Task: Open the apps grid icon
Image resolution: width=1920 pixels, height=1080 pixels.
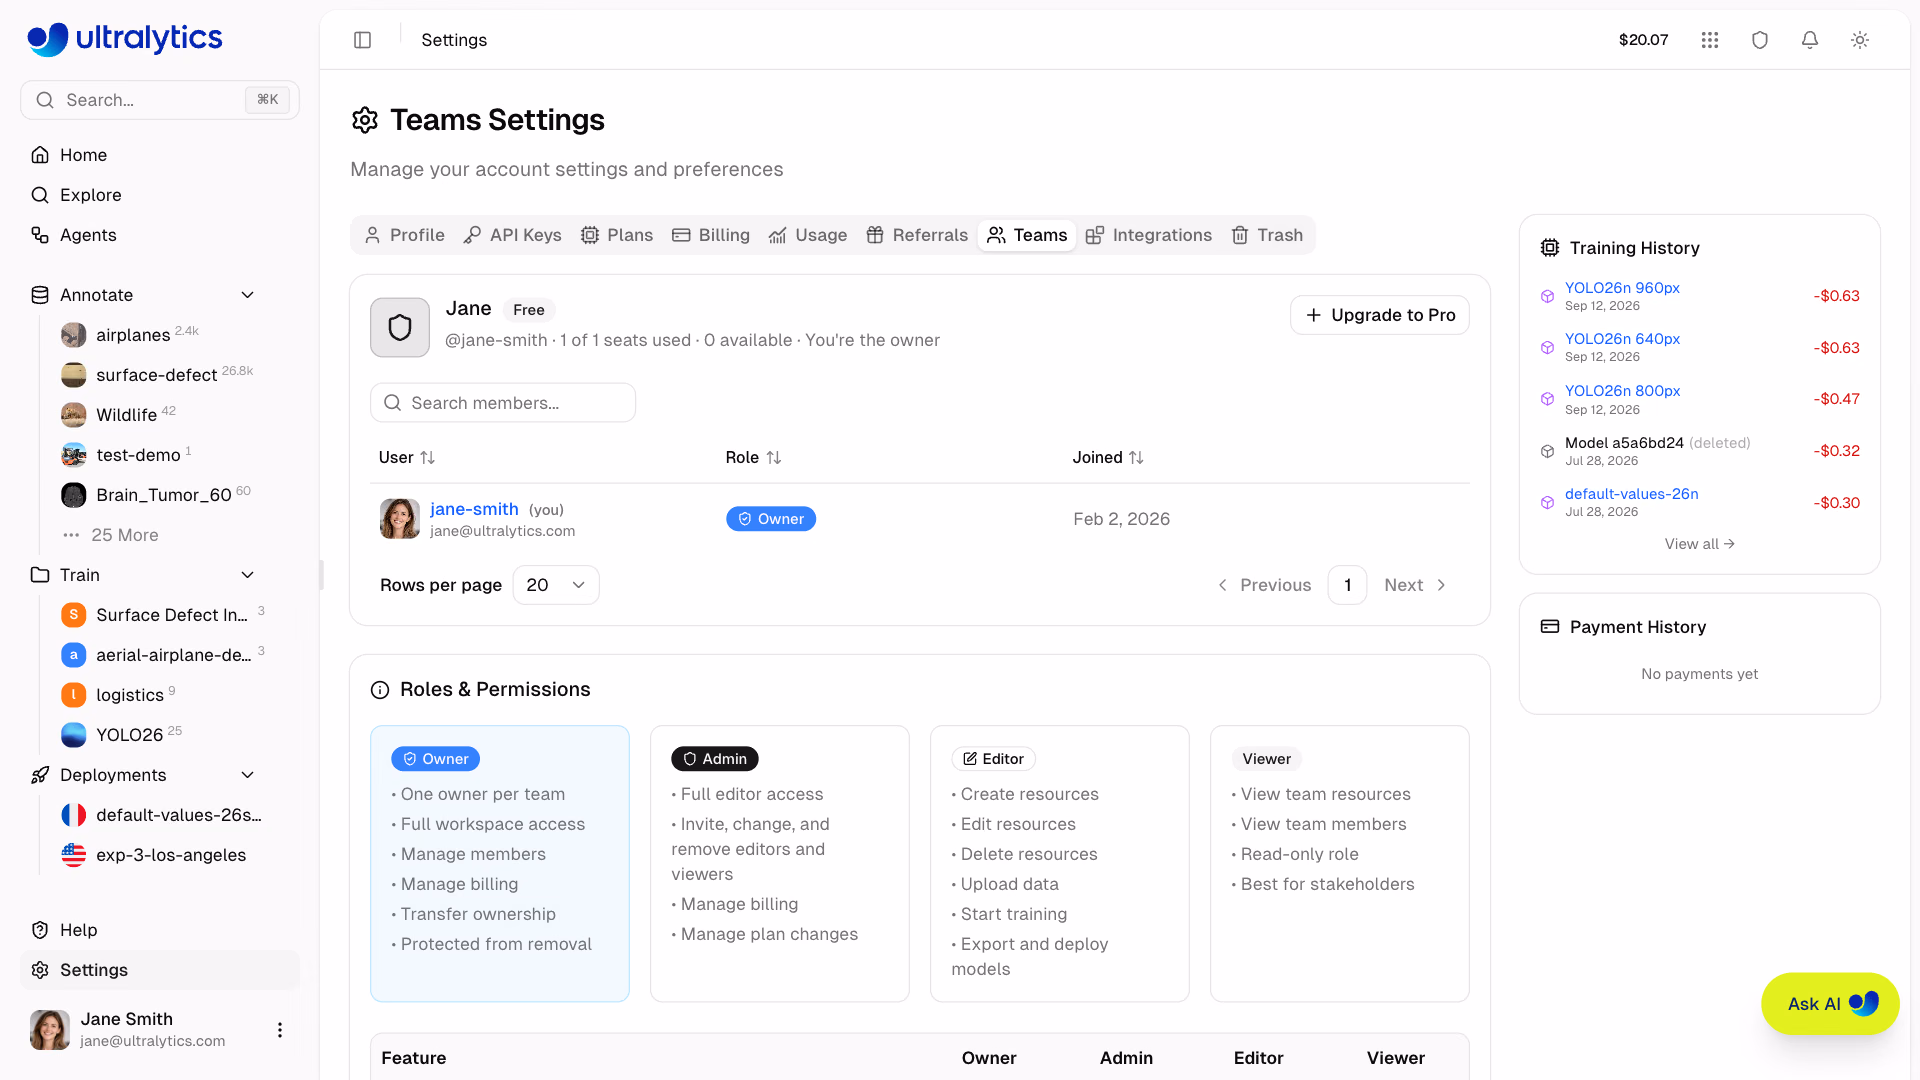Action: 1710,40
